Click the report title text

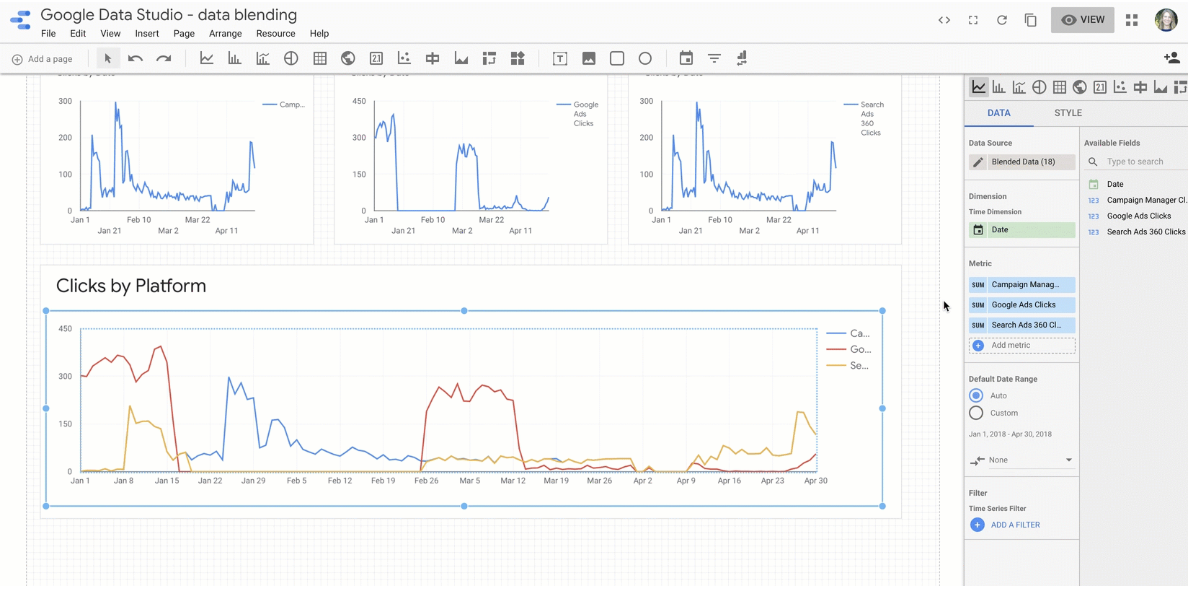(168, 14)
